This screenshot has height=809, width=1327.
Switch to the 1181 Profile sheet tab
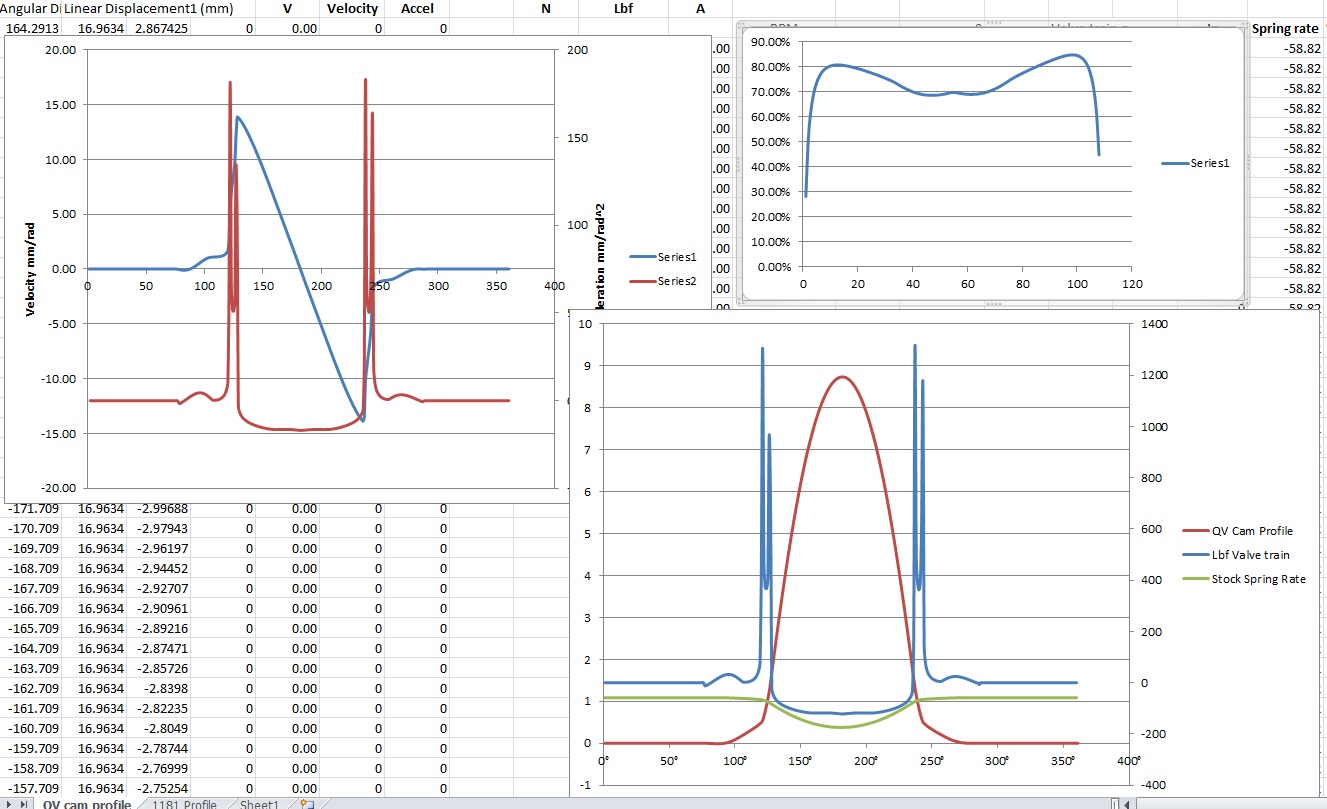pos(184,804)
